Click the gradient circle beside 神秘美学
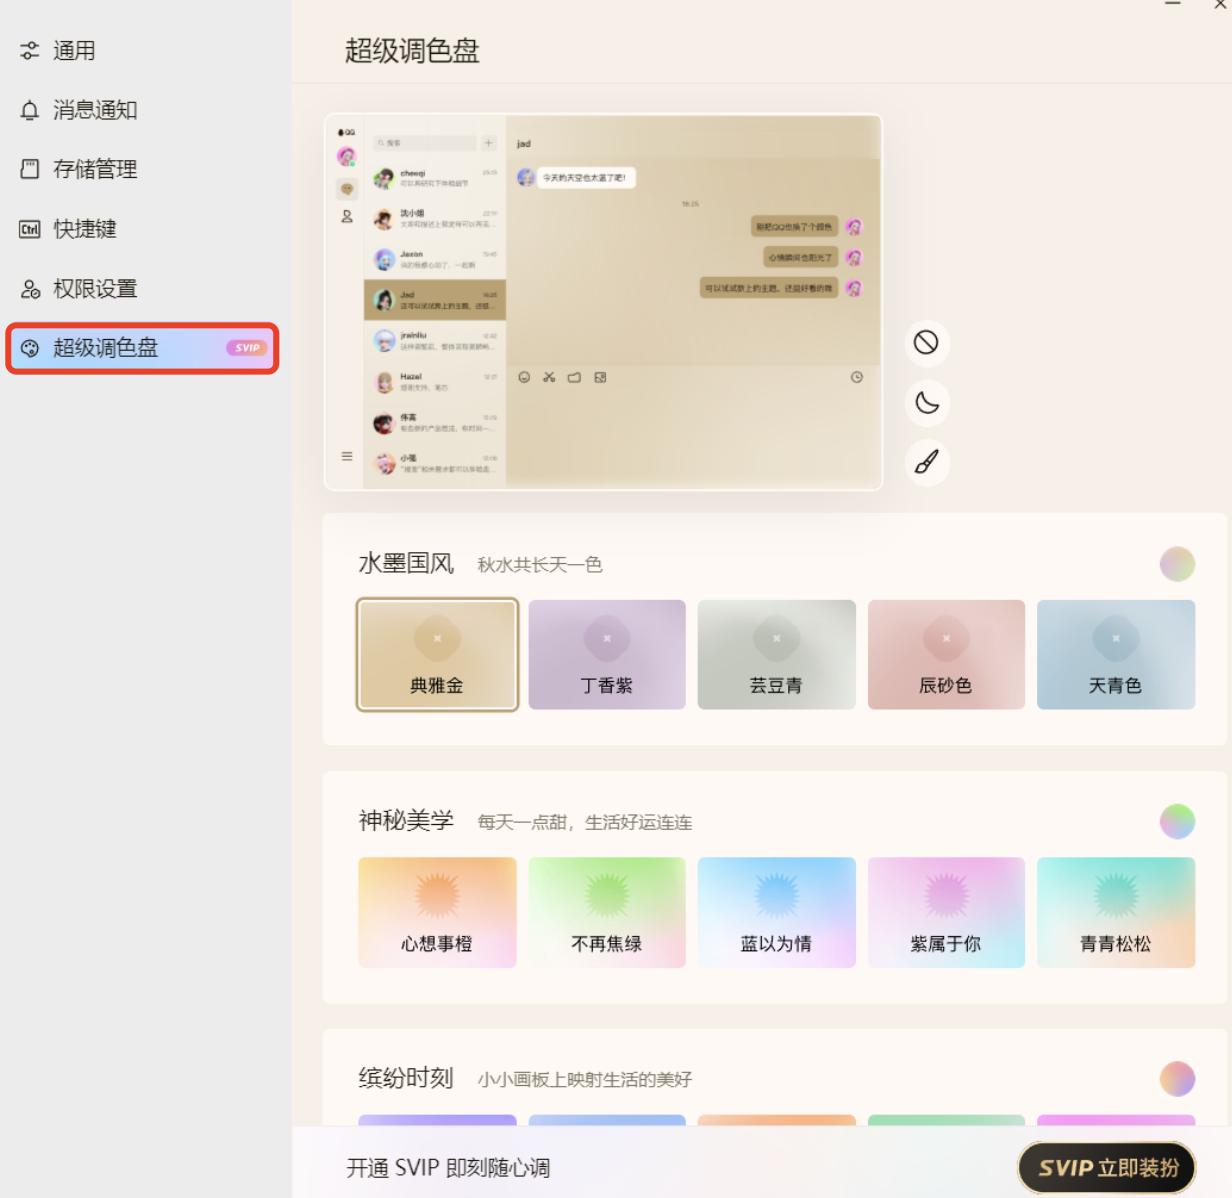Viewport: 1232px width, 1198px height. 1177,822
